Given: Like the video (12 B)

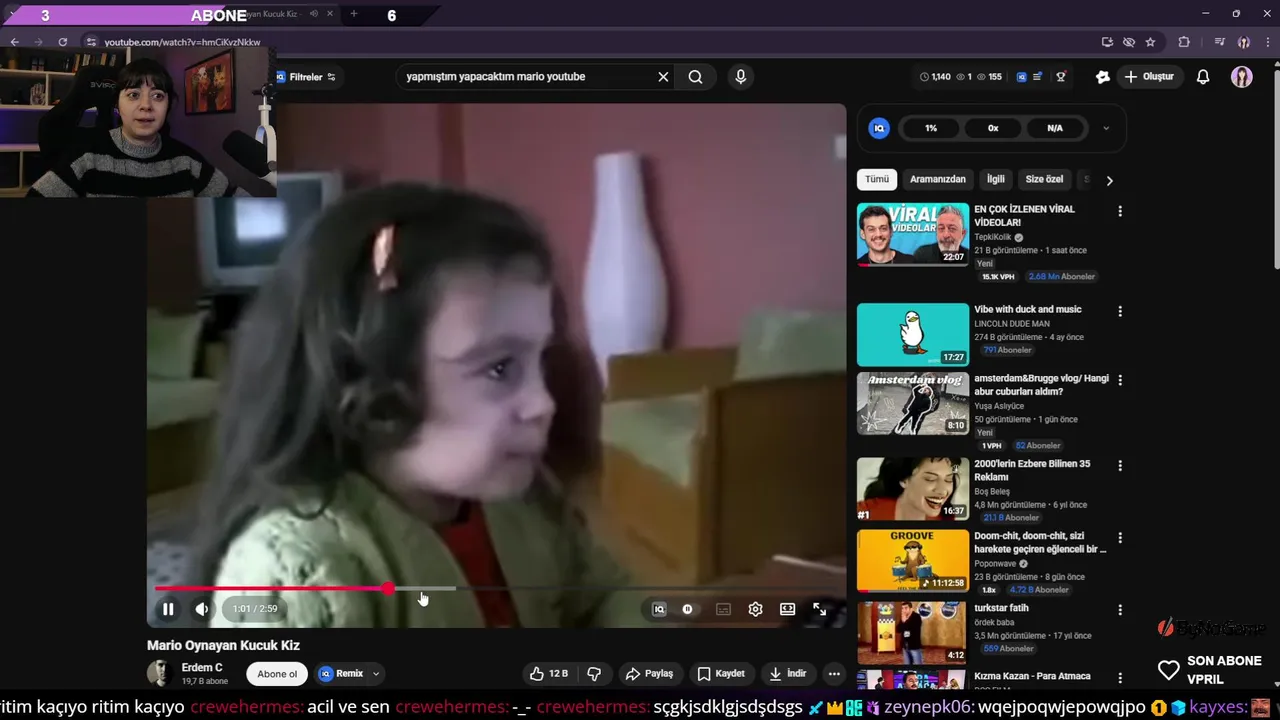Looking at the screenshot, I should 548,674.
